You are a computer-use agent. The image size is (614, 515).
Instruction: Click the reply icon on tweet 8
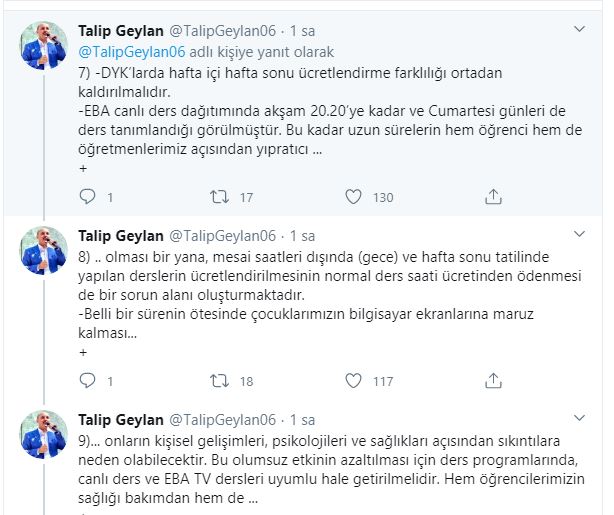click(86, 381)
